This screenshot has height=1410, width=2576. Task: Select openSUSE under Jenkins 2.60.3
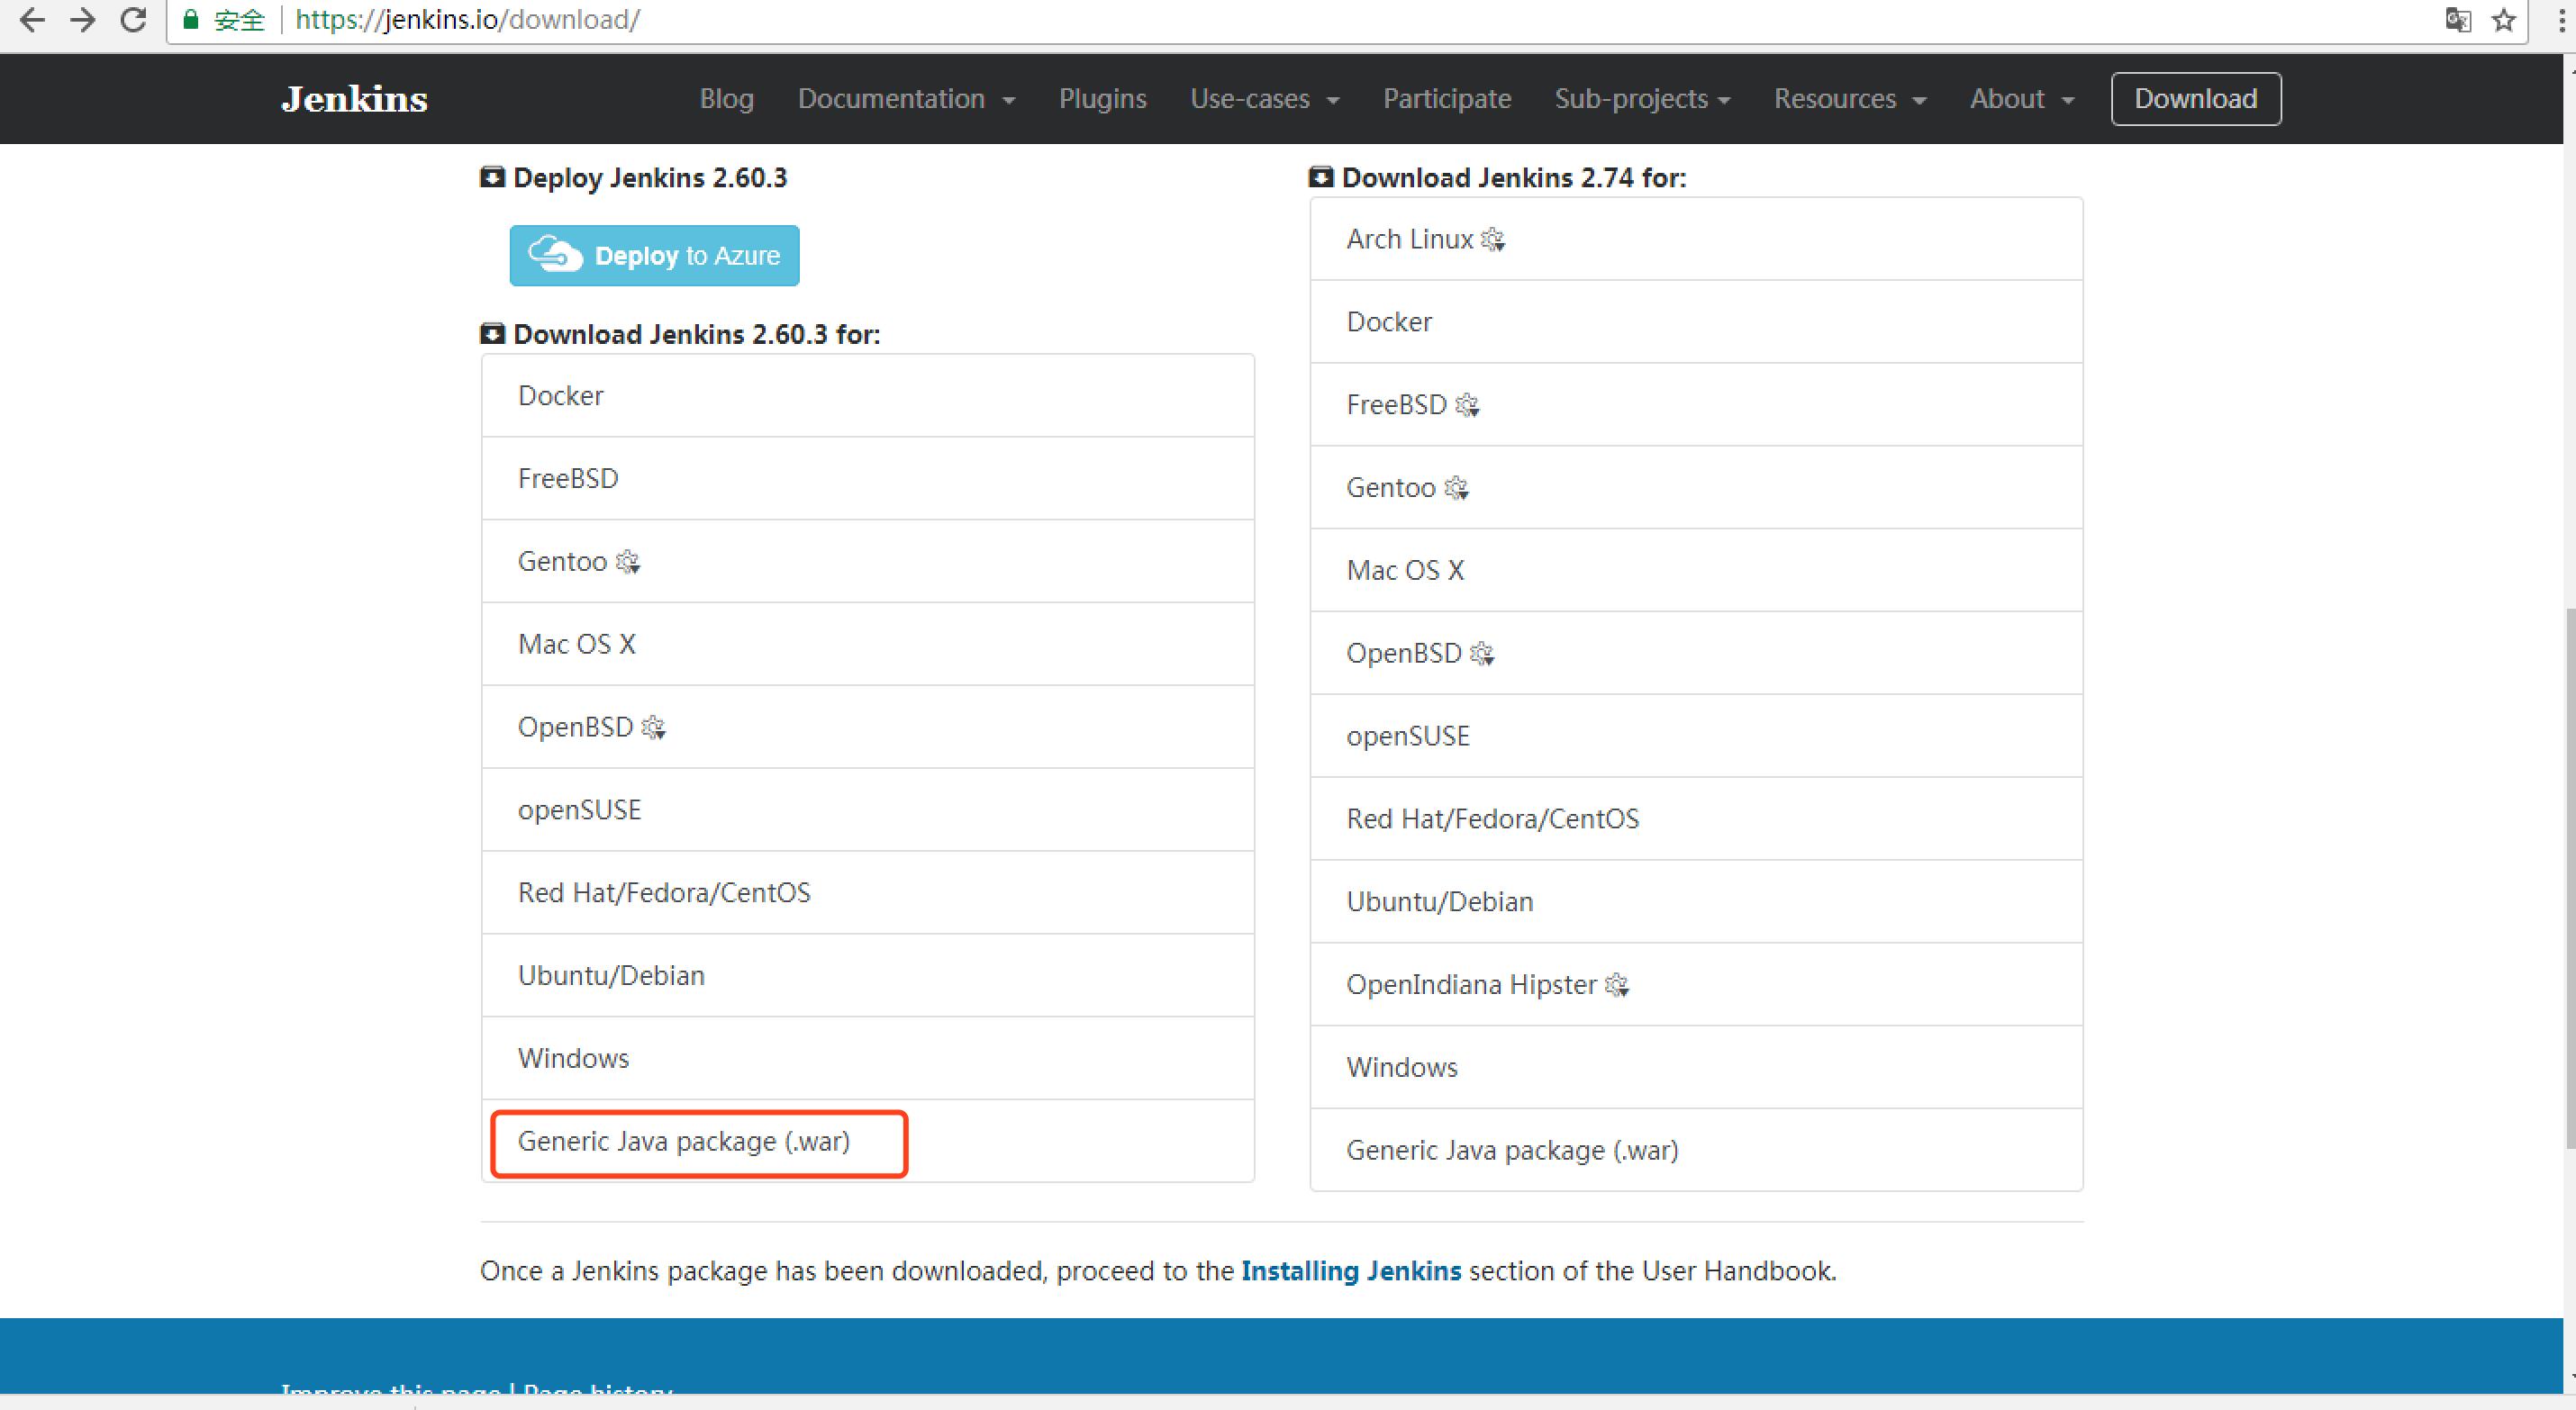(867, 811)
